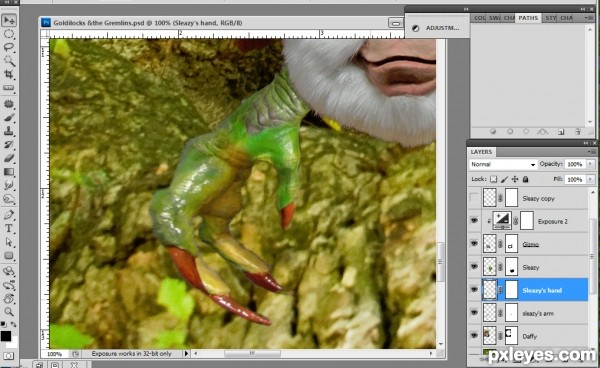Reset default foreground and background colors
This screenshot has width=600, height=368.
coord(4,324)
